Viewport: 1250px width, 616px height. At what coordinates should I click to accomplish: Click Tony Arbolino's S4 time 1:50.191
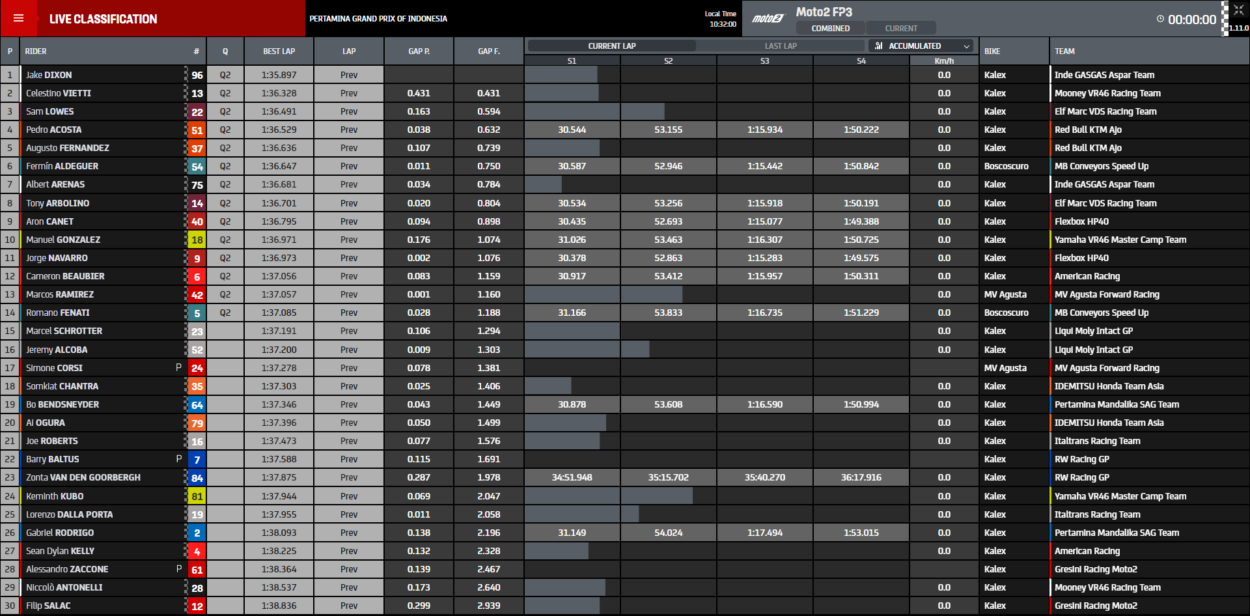861,203
